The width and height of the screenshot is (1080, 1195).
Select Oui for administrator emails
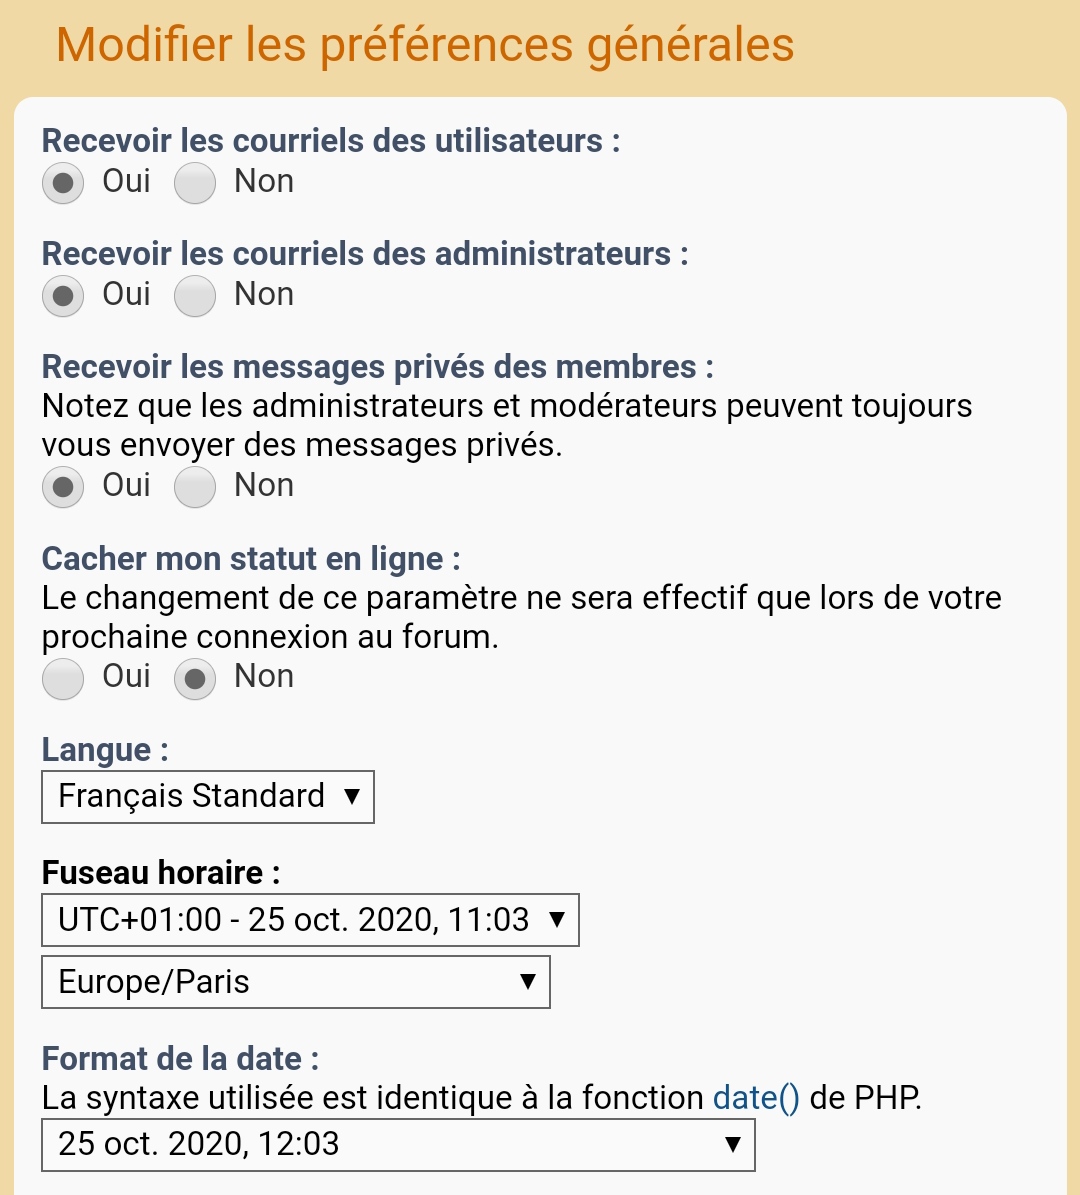[62, 296]
